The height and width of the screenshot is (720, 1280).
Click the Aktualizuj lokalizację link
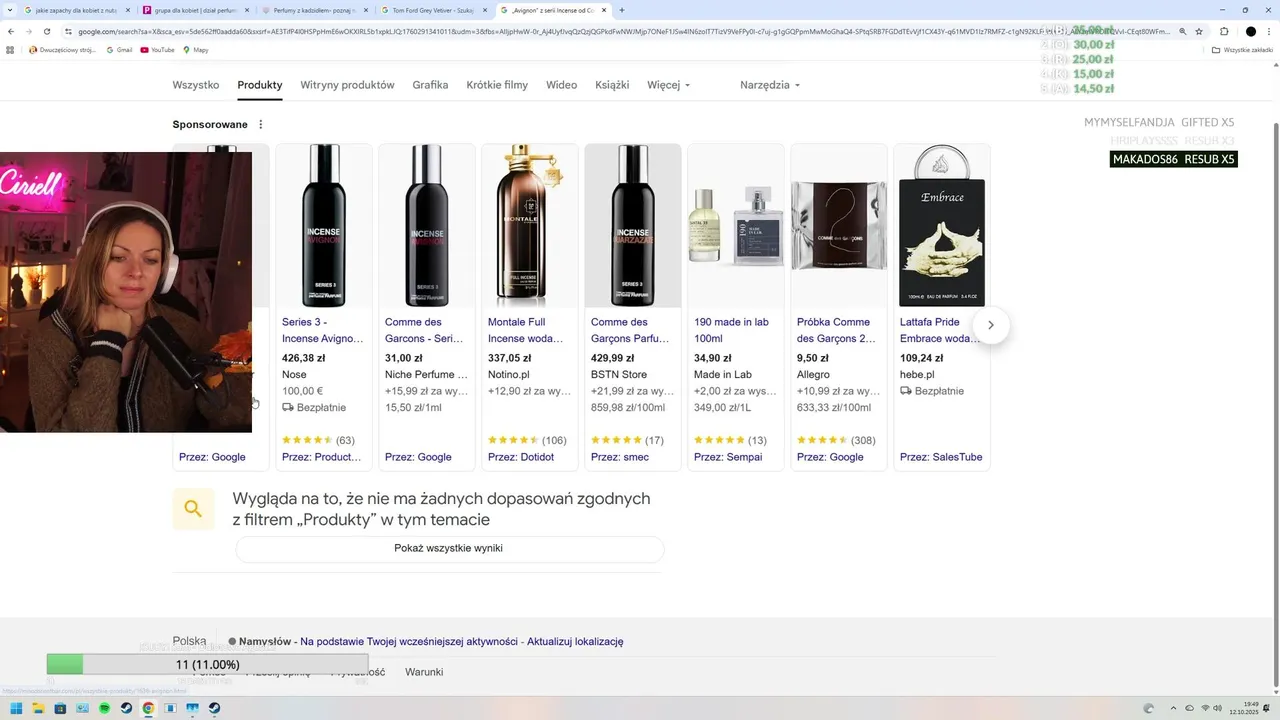tap(575, 641)
